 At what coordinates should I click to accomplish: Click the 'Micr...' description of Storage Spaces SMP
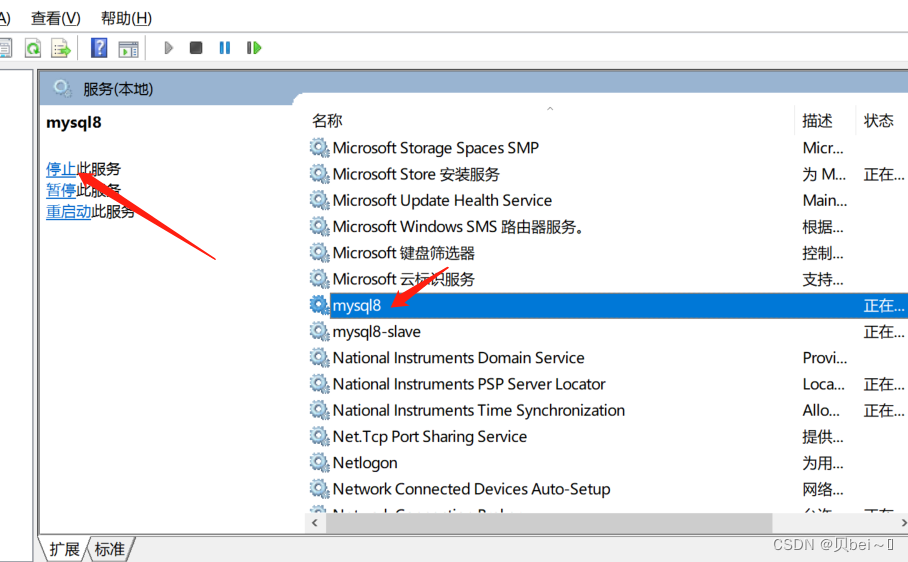pyautogui.click(x=823, y=148)
